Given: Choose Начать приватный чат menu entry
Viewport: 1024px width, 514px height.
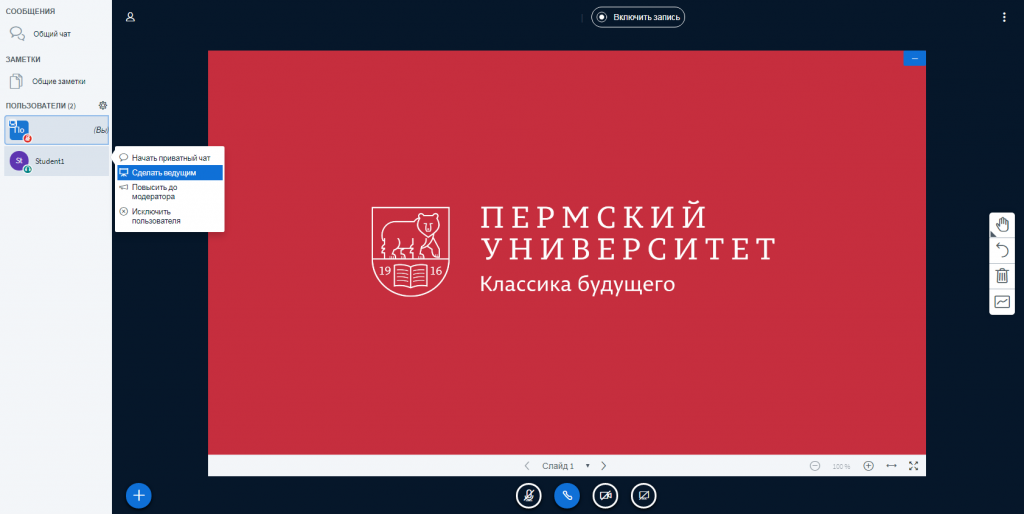Looking at the screenshot, I should 170,157.
